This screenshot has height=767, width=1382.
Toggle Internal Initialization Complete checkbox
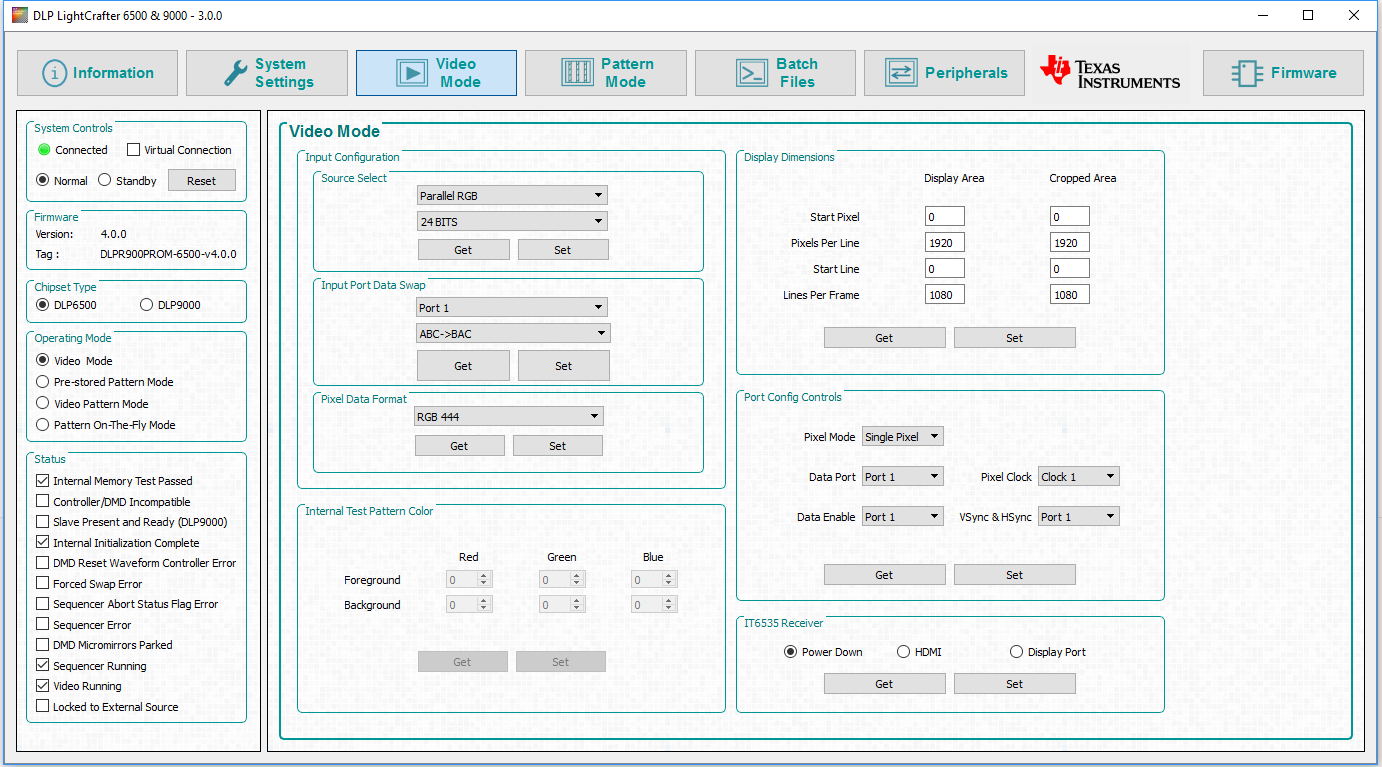click(42, 543)
